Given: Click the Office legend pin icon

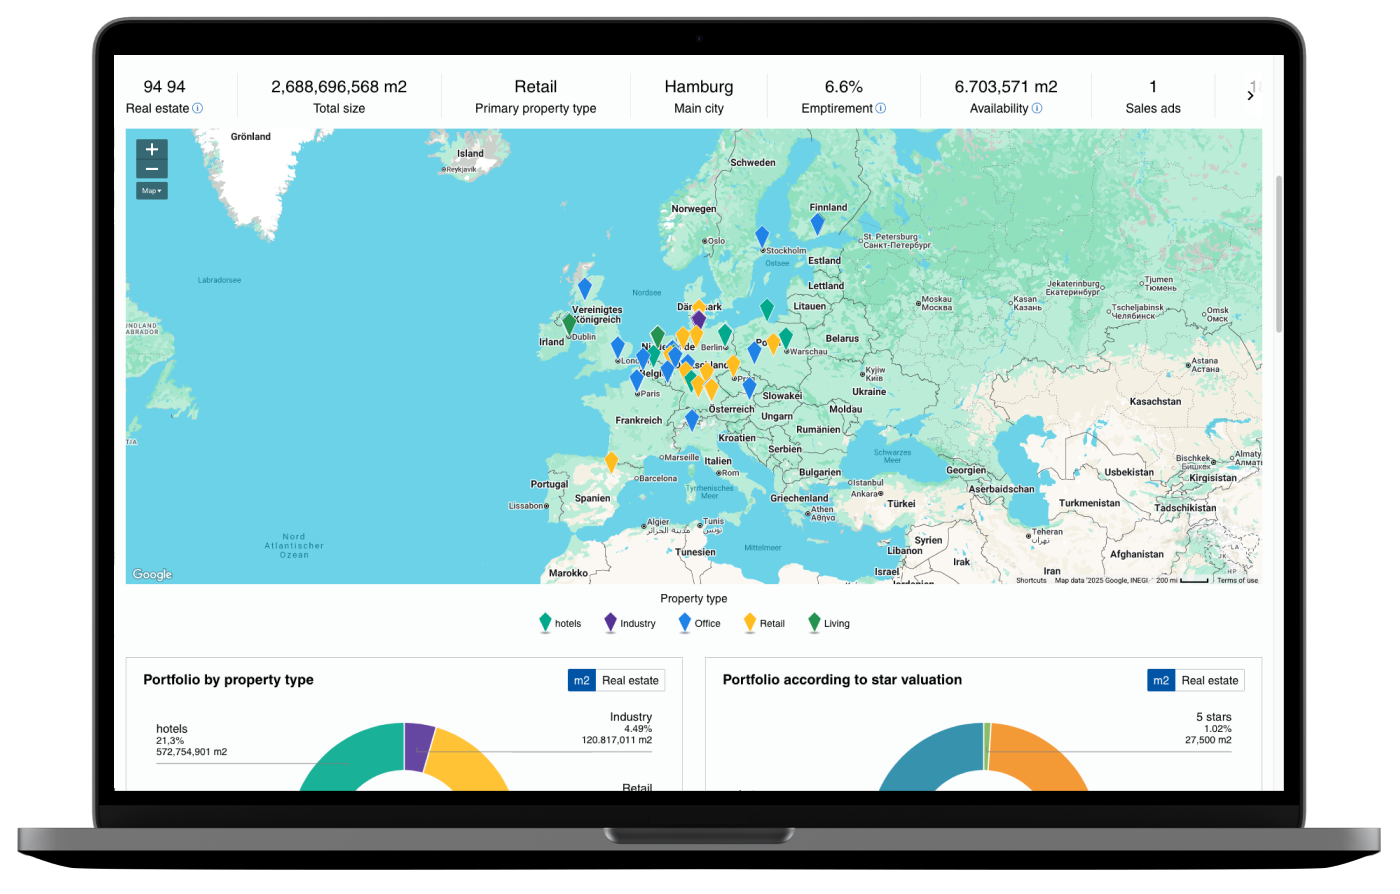Looking at the screenshot, I should tap(685, 623).
